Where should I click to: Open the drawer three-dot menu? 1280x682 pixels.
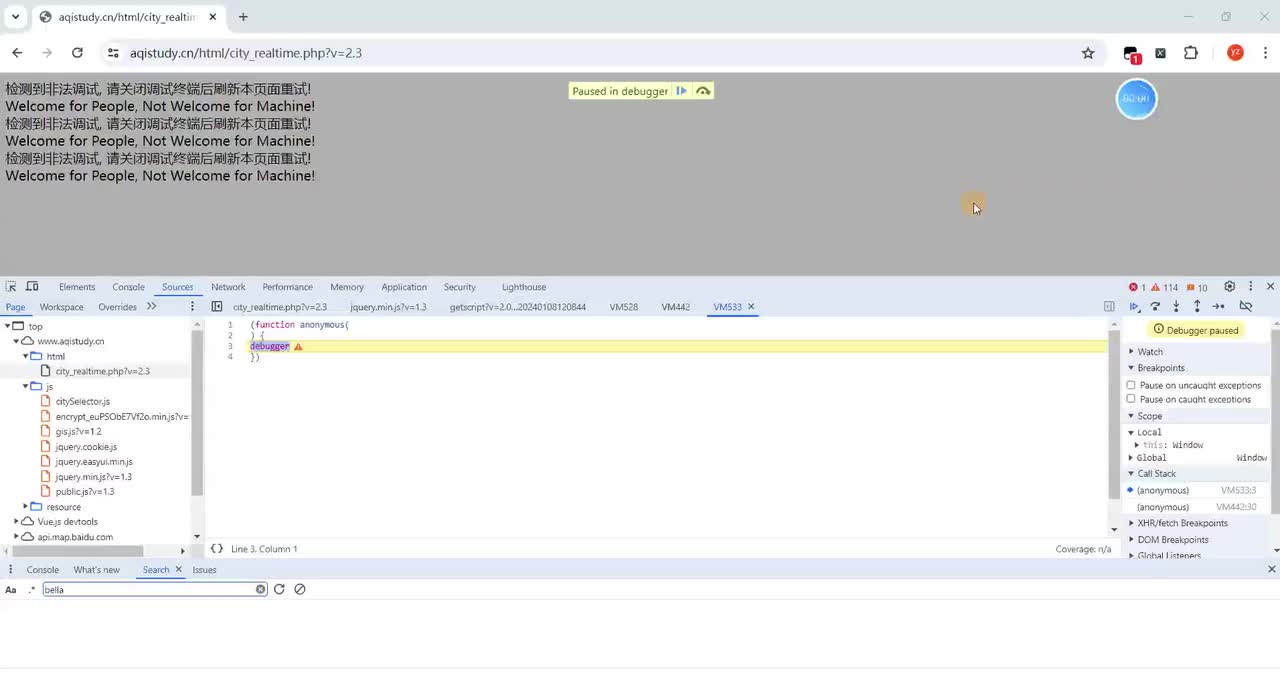pos(10,570)
